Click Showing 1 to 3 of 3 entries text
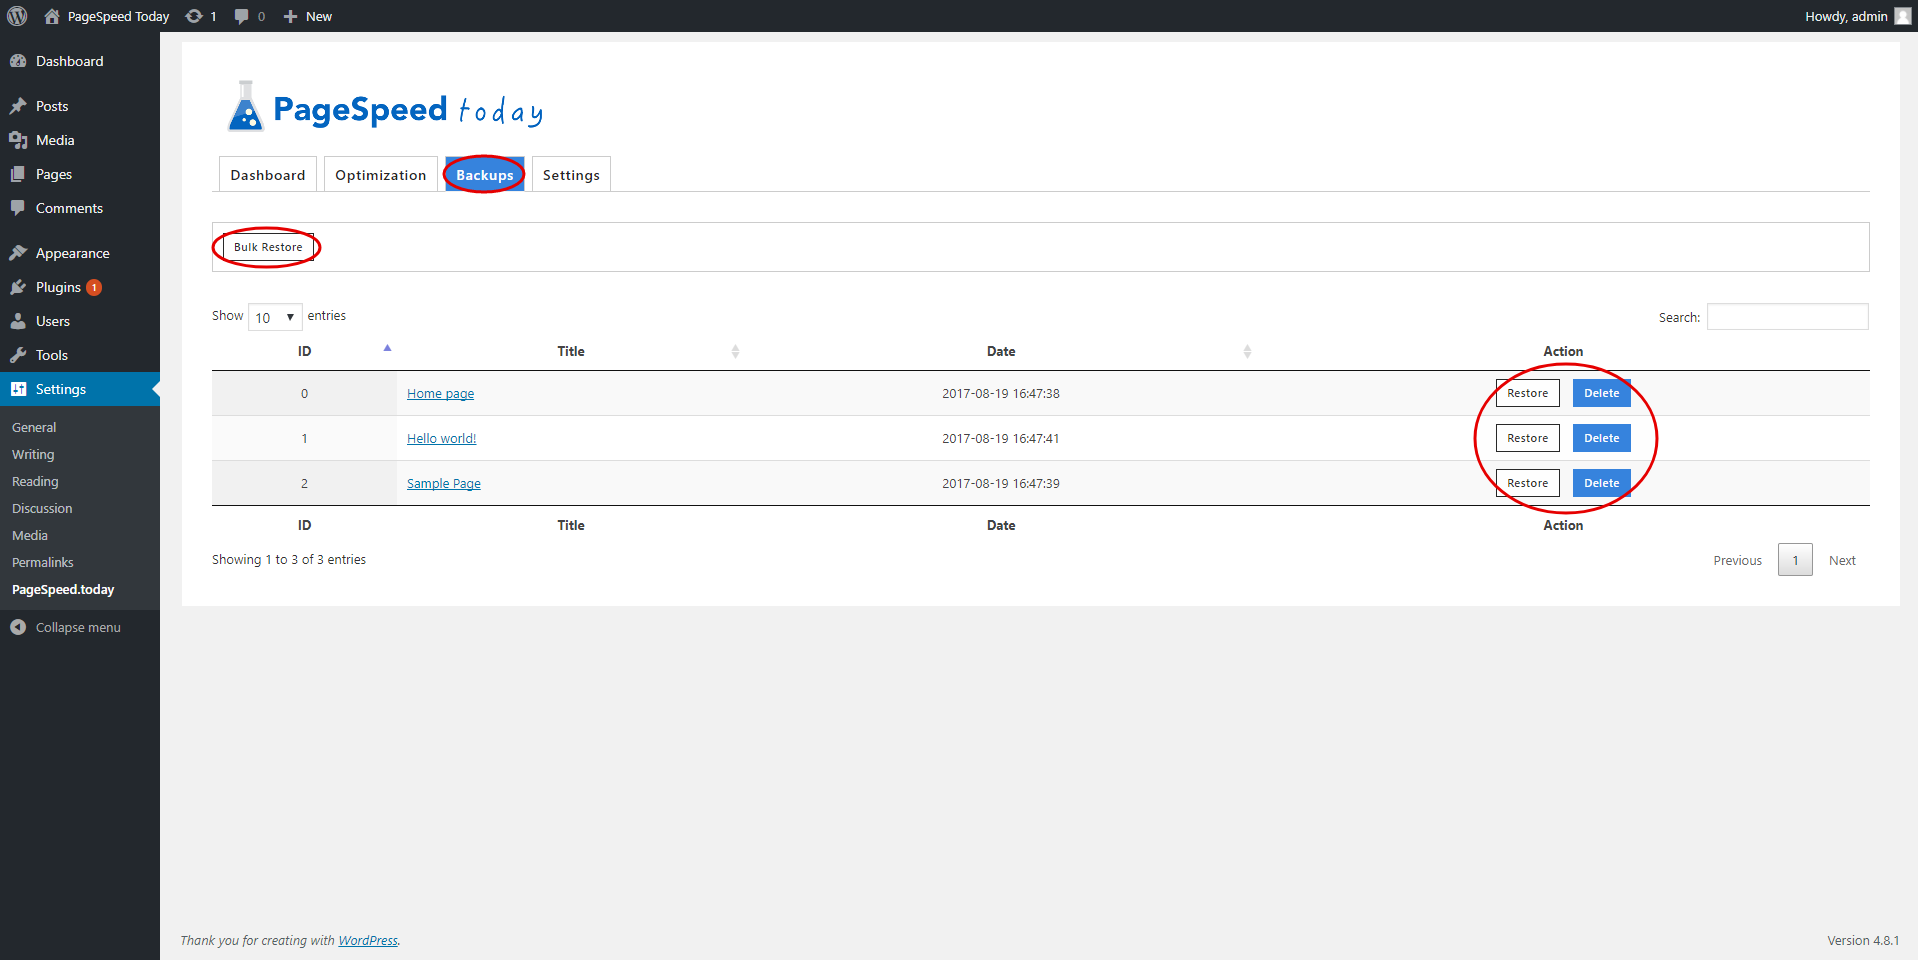Image resolution: width=1918 pixels, height=960 pixels. pos(289,559)
